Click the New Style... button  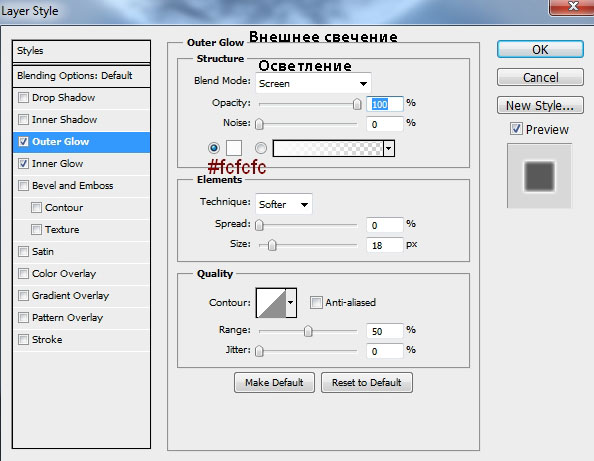coord(540,105)
